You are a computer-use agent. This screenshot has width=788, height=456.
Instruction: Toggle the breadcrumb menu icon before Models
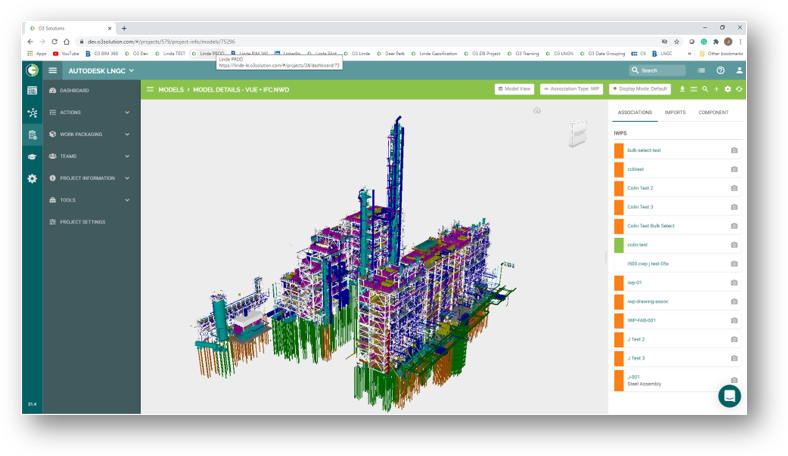tap(150, 89)
